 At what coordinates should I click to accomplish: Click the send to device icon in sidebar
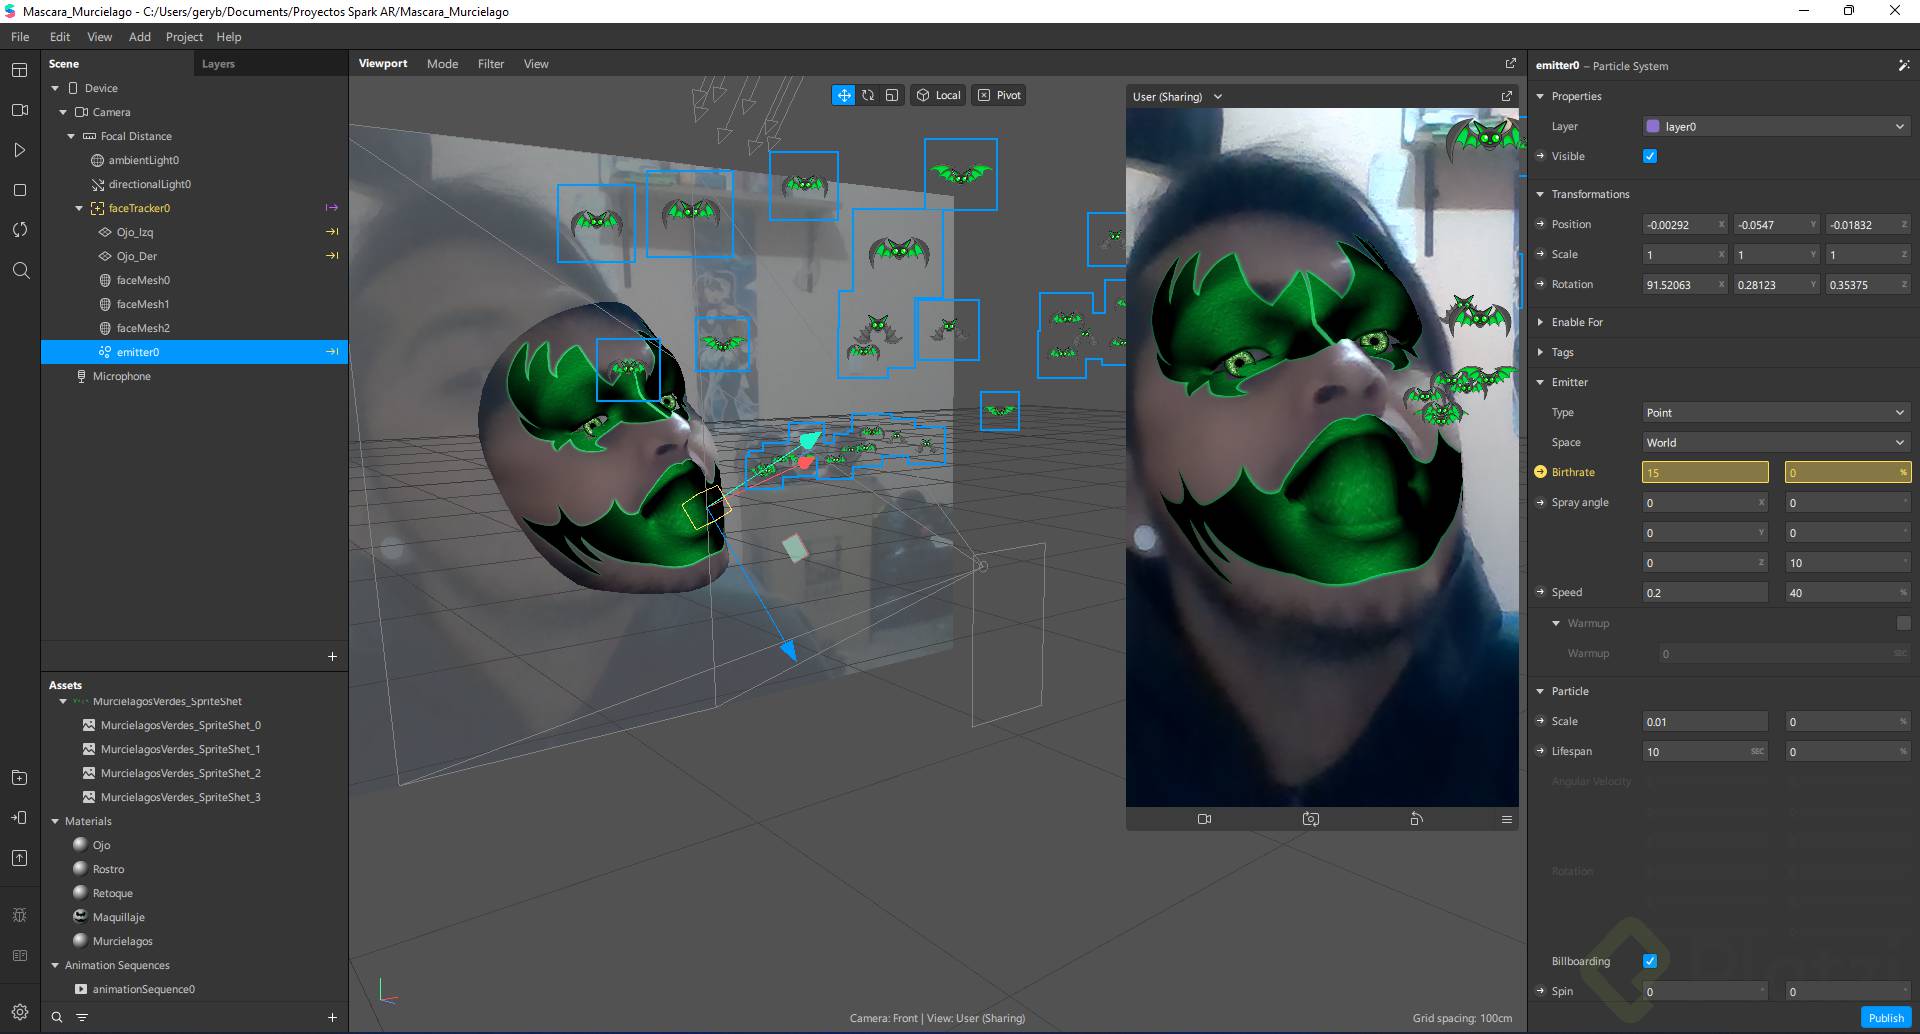point(19,818)
